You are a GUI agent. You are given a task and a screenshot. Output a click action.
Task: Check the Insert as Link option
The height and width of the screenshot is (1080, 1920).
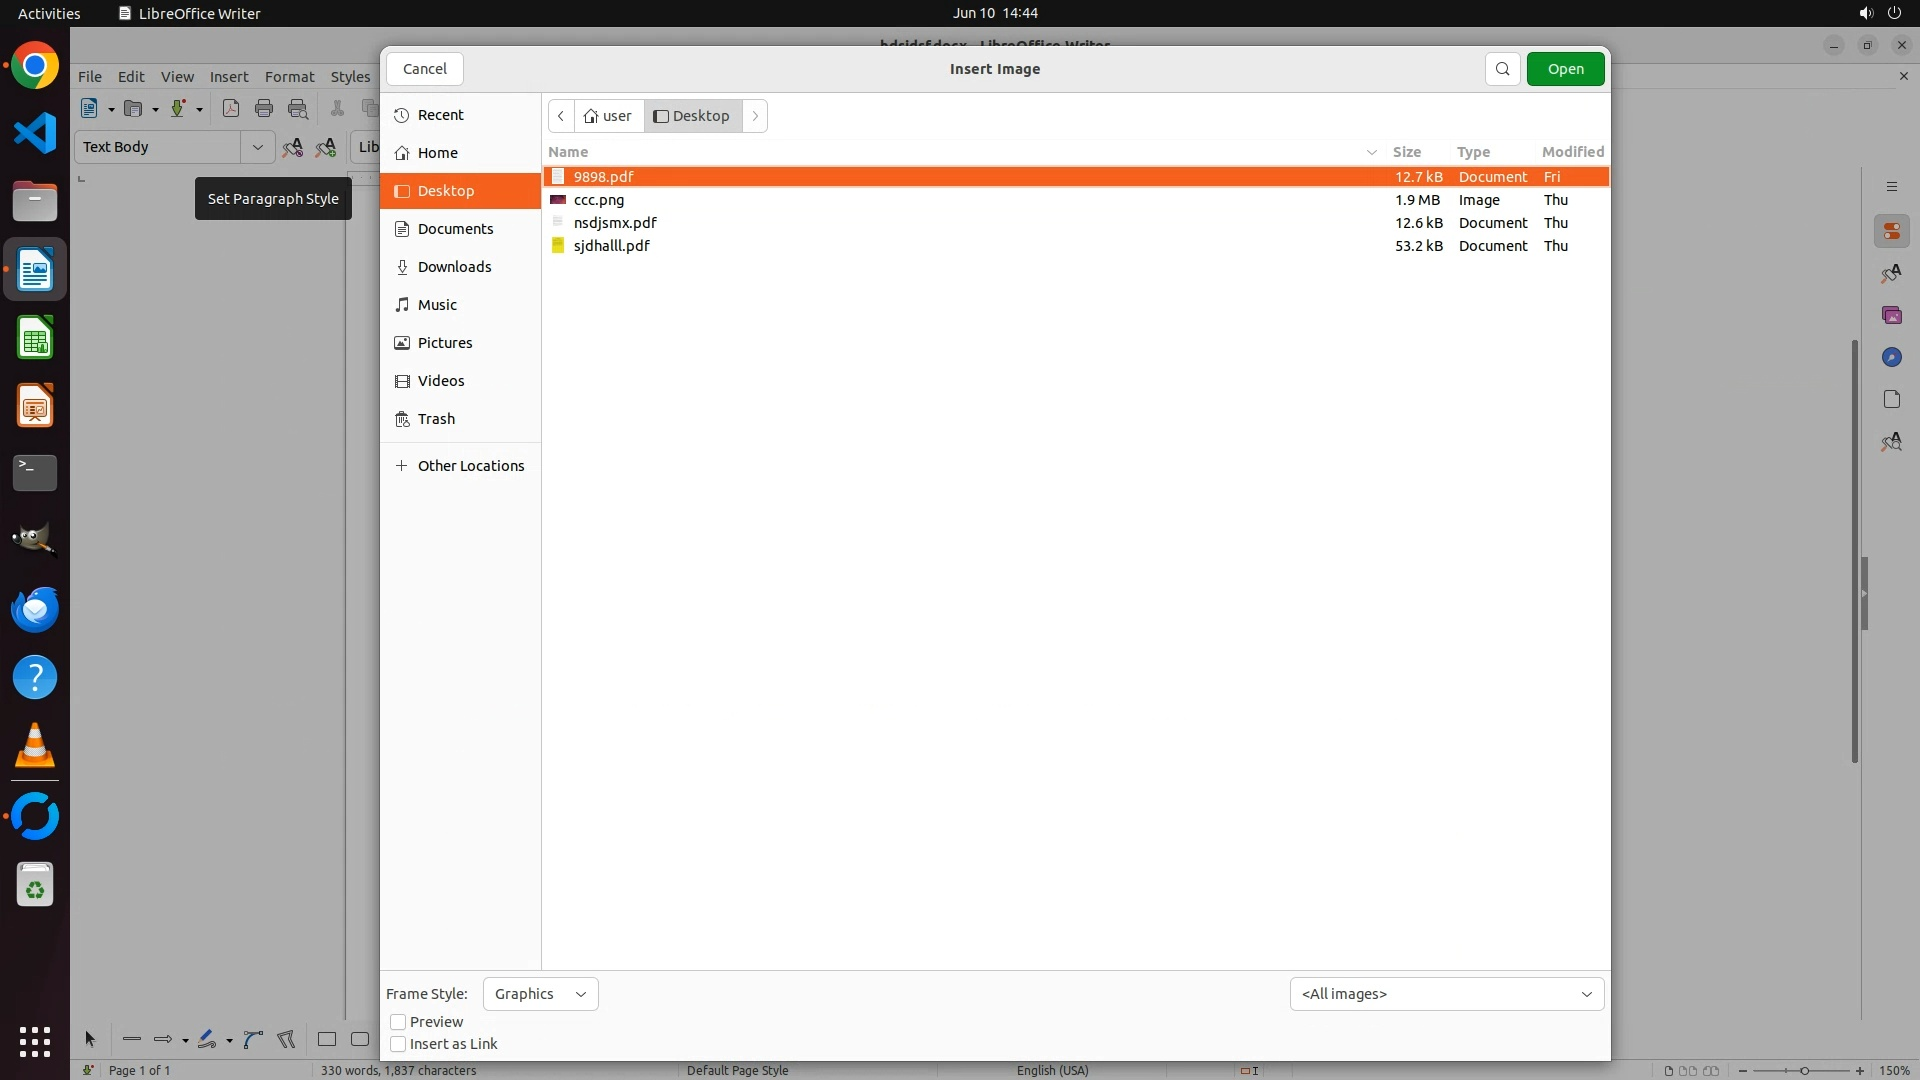pos(398,1044)
